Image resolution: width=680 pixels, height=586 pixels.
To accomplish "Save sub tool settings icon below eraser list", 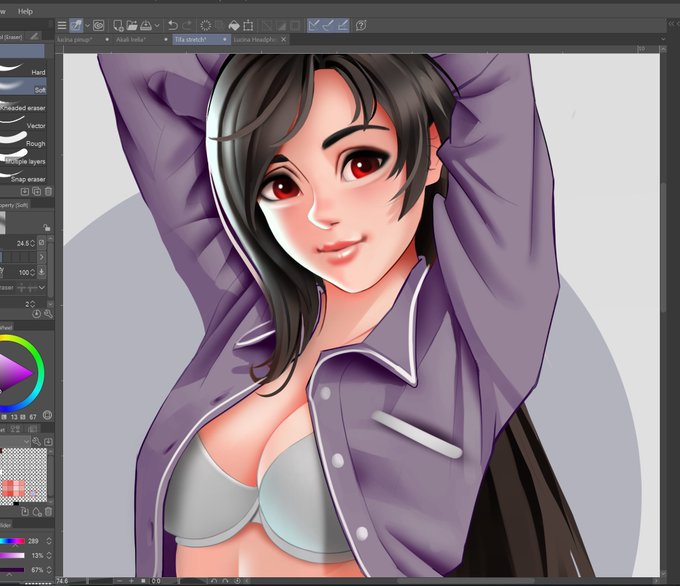I will click(x=25, y=191).
